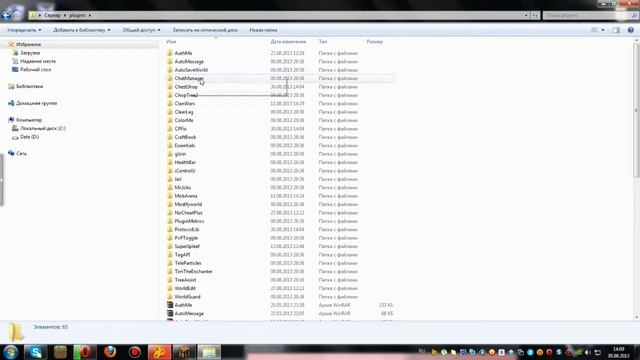Open the Help question mark icon
This screenshot has height=360, width=640.
pos(631,30)
